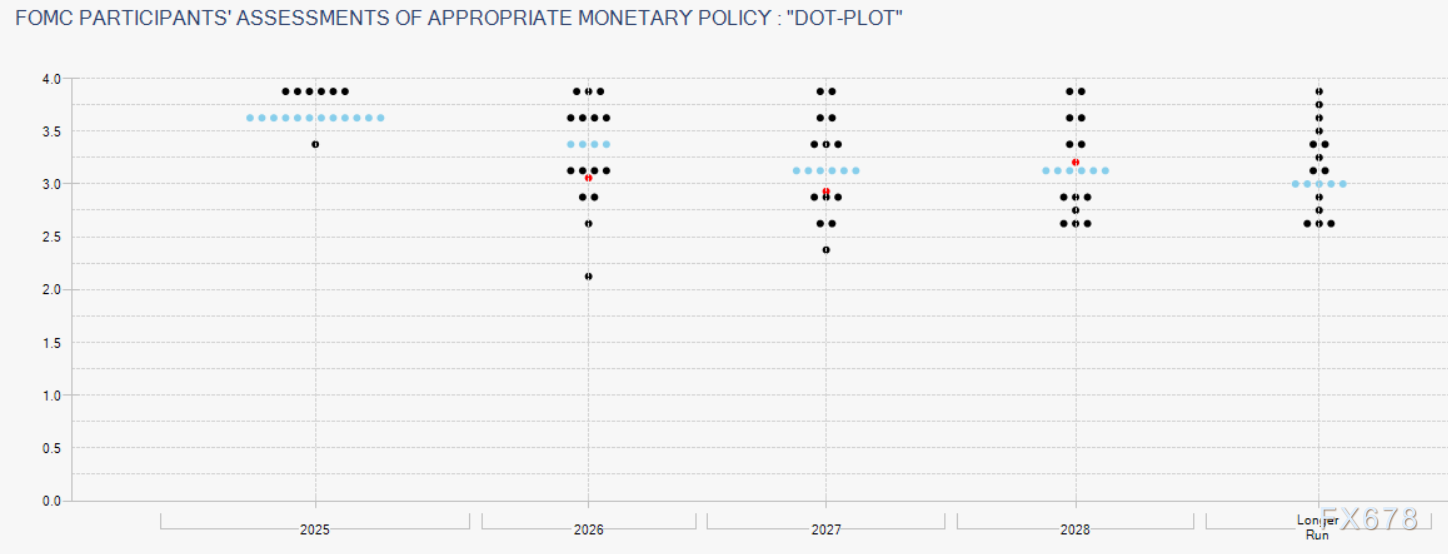This screenshot has width=1448, height=554.
Task: Select the red dot in the 2027 column
Action: click(x=826, y=191)
